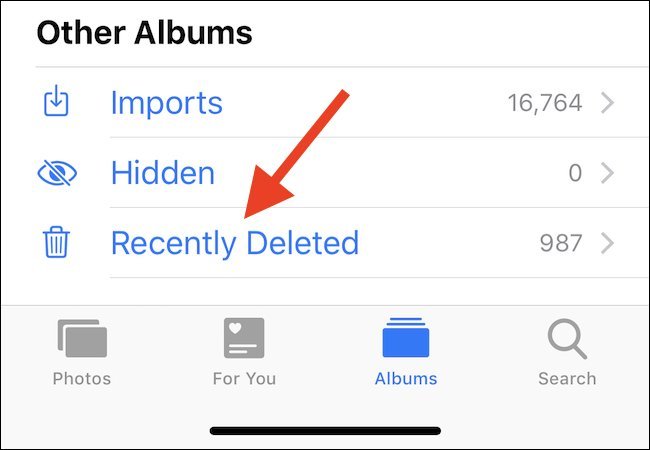The image size is (650, 450).
Task: Select the Albums tab label
Action: tap(406, 379)
